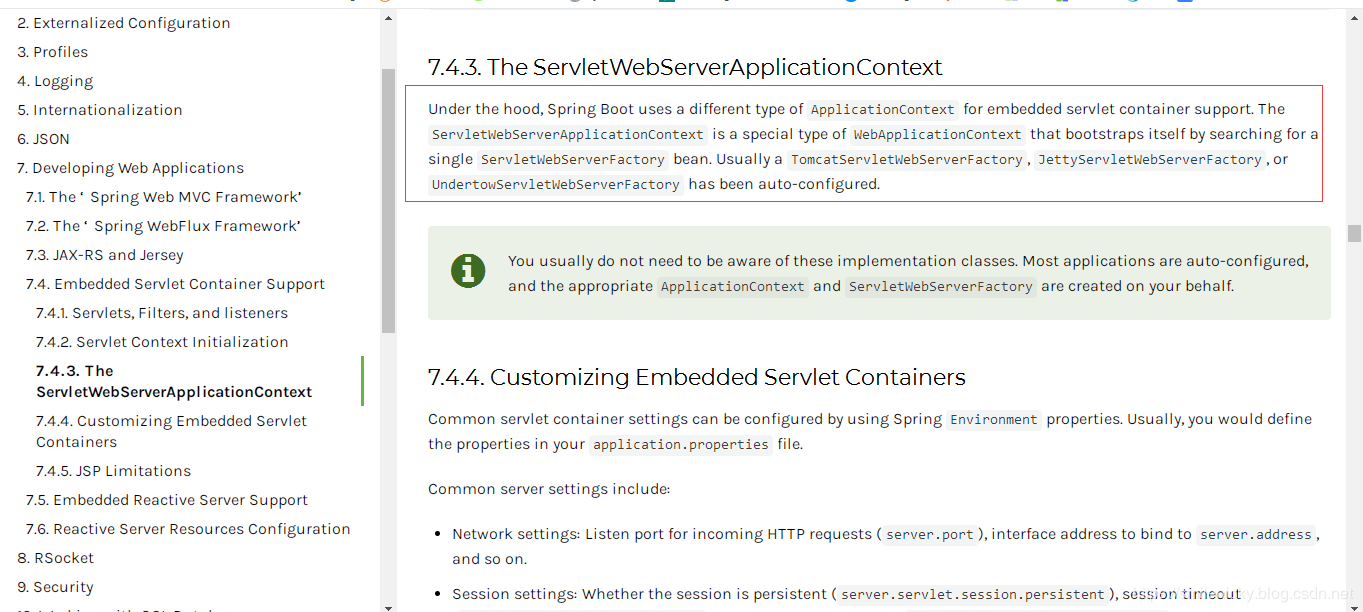Click heading '7.4.3. The ServletWebServerApplicationContext'
Viewport: 1363px width, 612px height.
coord(685,67)
